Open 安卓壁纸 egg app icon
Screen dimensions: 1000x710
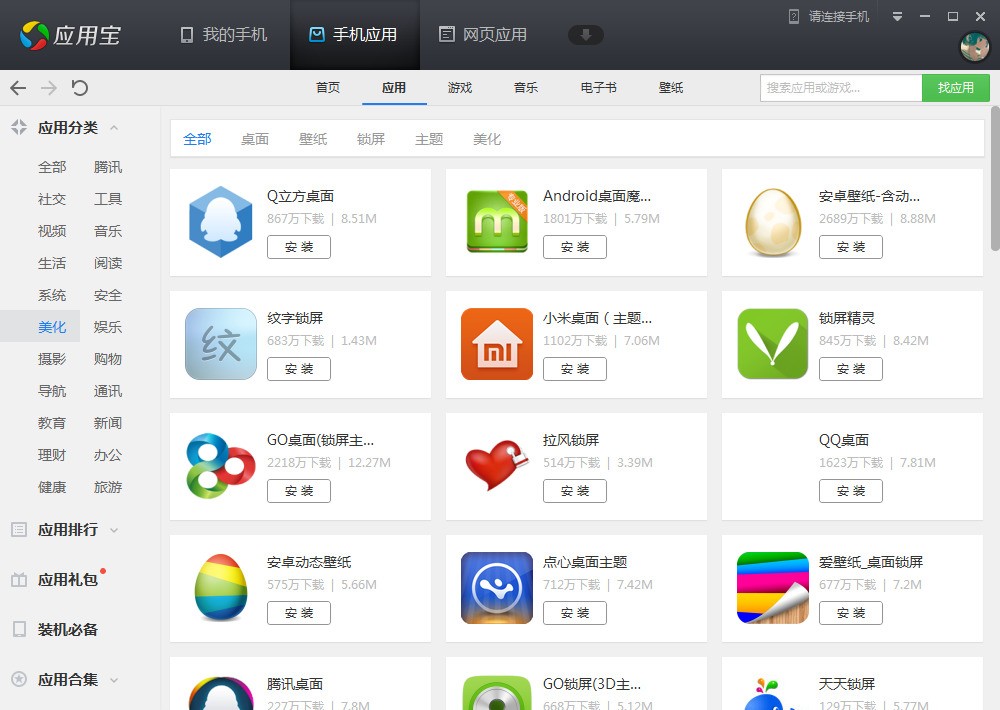[773, 222]
